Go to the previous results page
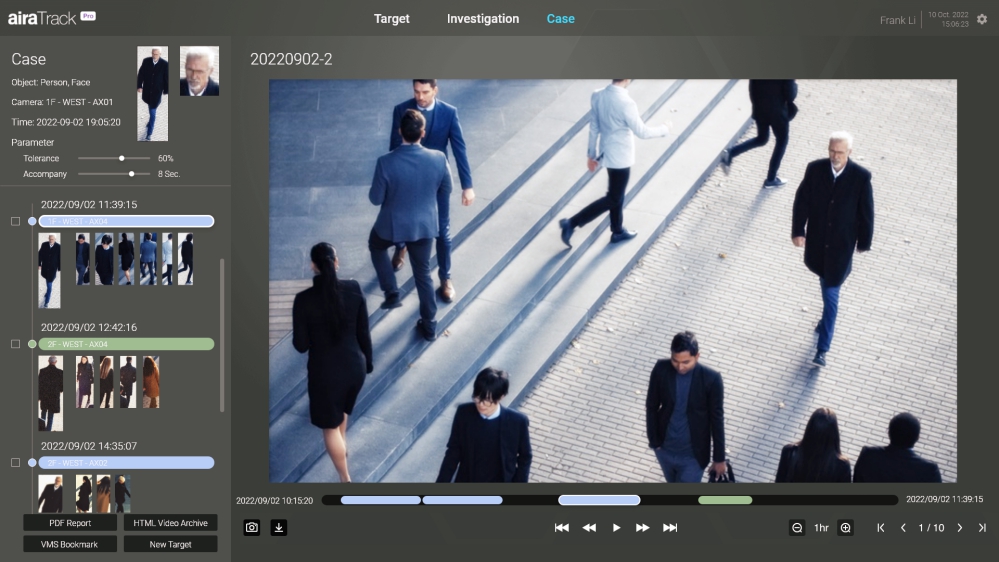 pos(903,527)
